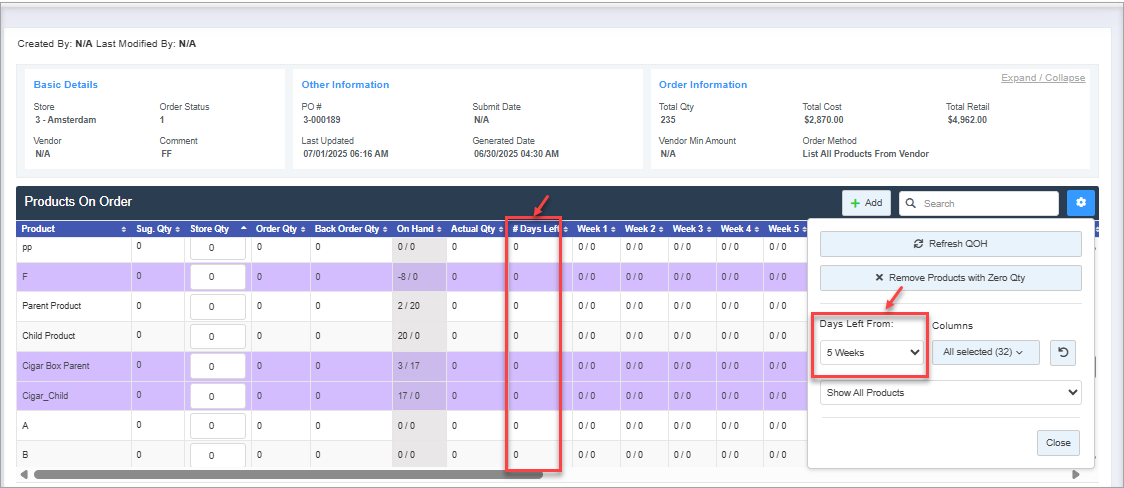Click the Add product button
Screen dimensions: 1124x488
(866, 203)
